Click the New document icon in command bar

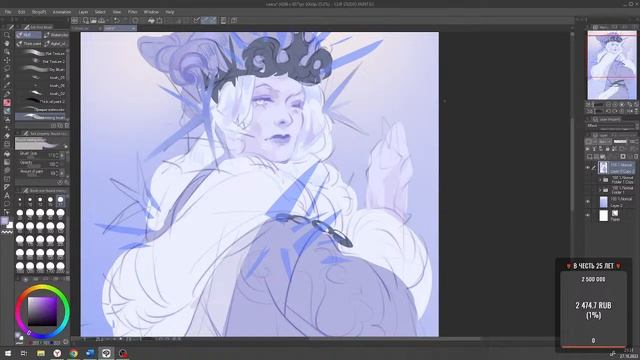(x=86, y=20)
